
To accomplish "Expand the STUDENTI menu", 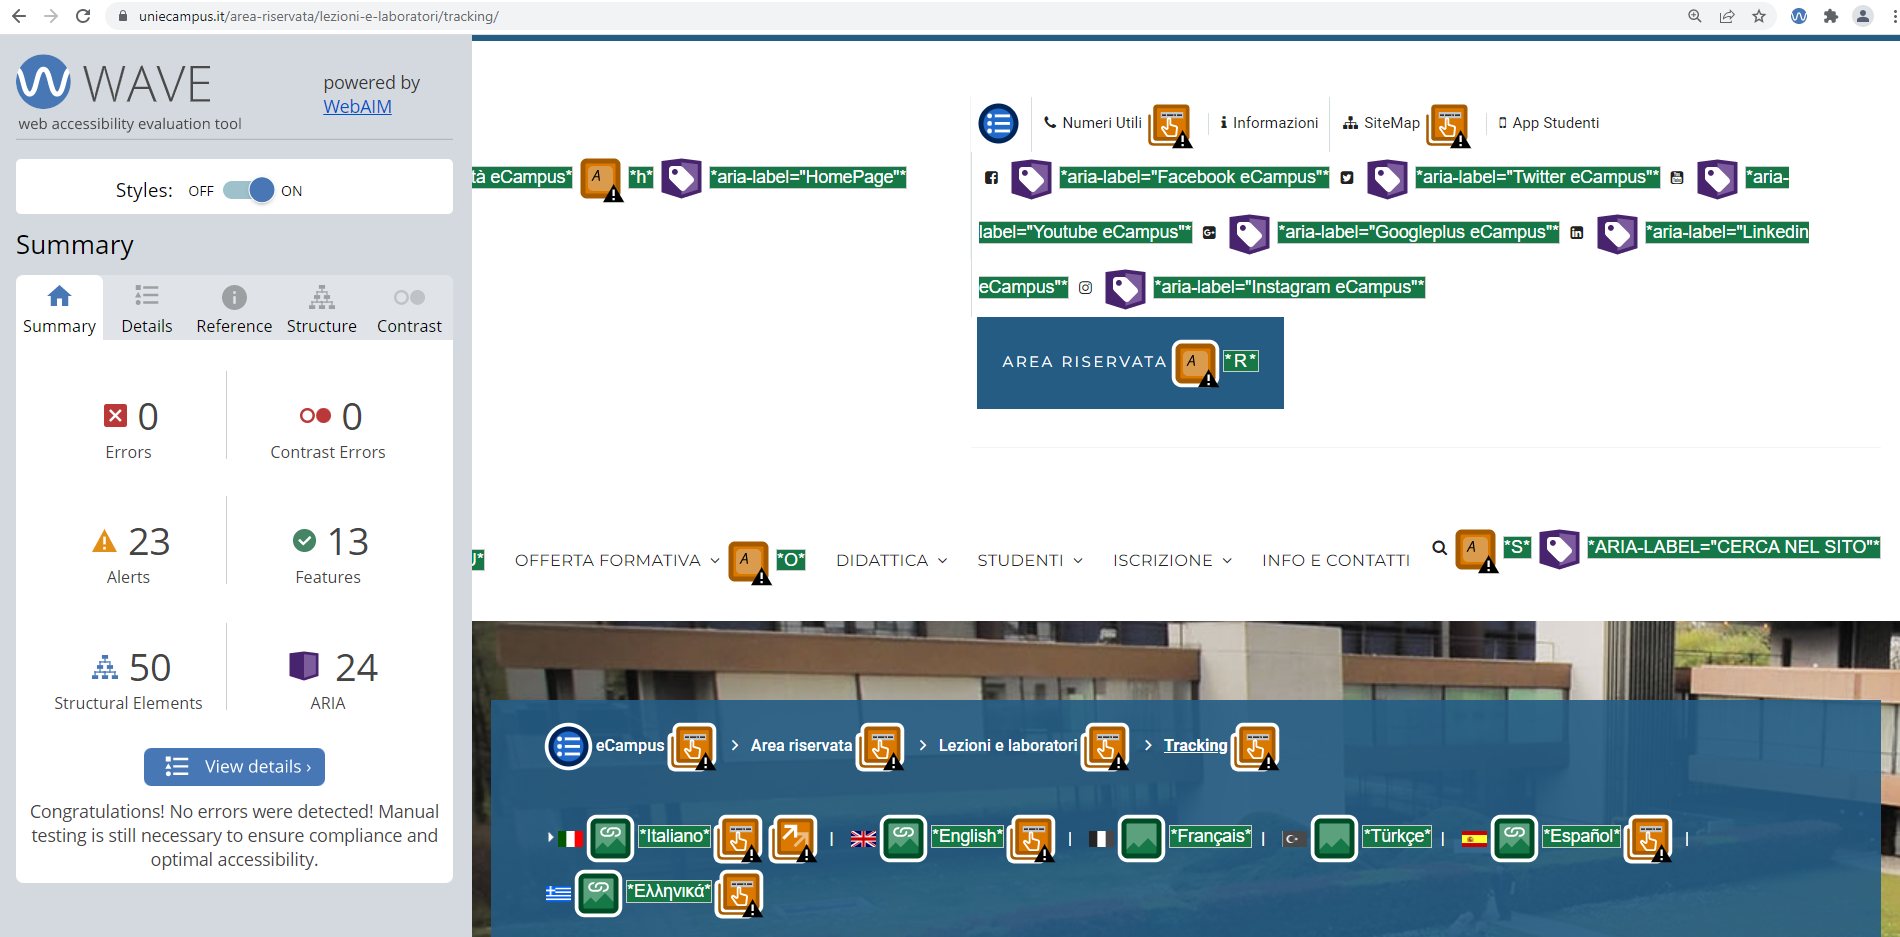I will point(1030,561).
